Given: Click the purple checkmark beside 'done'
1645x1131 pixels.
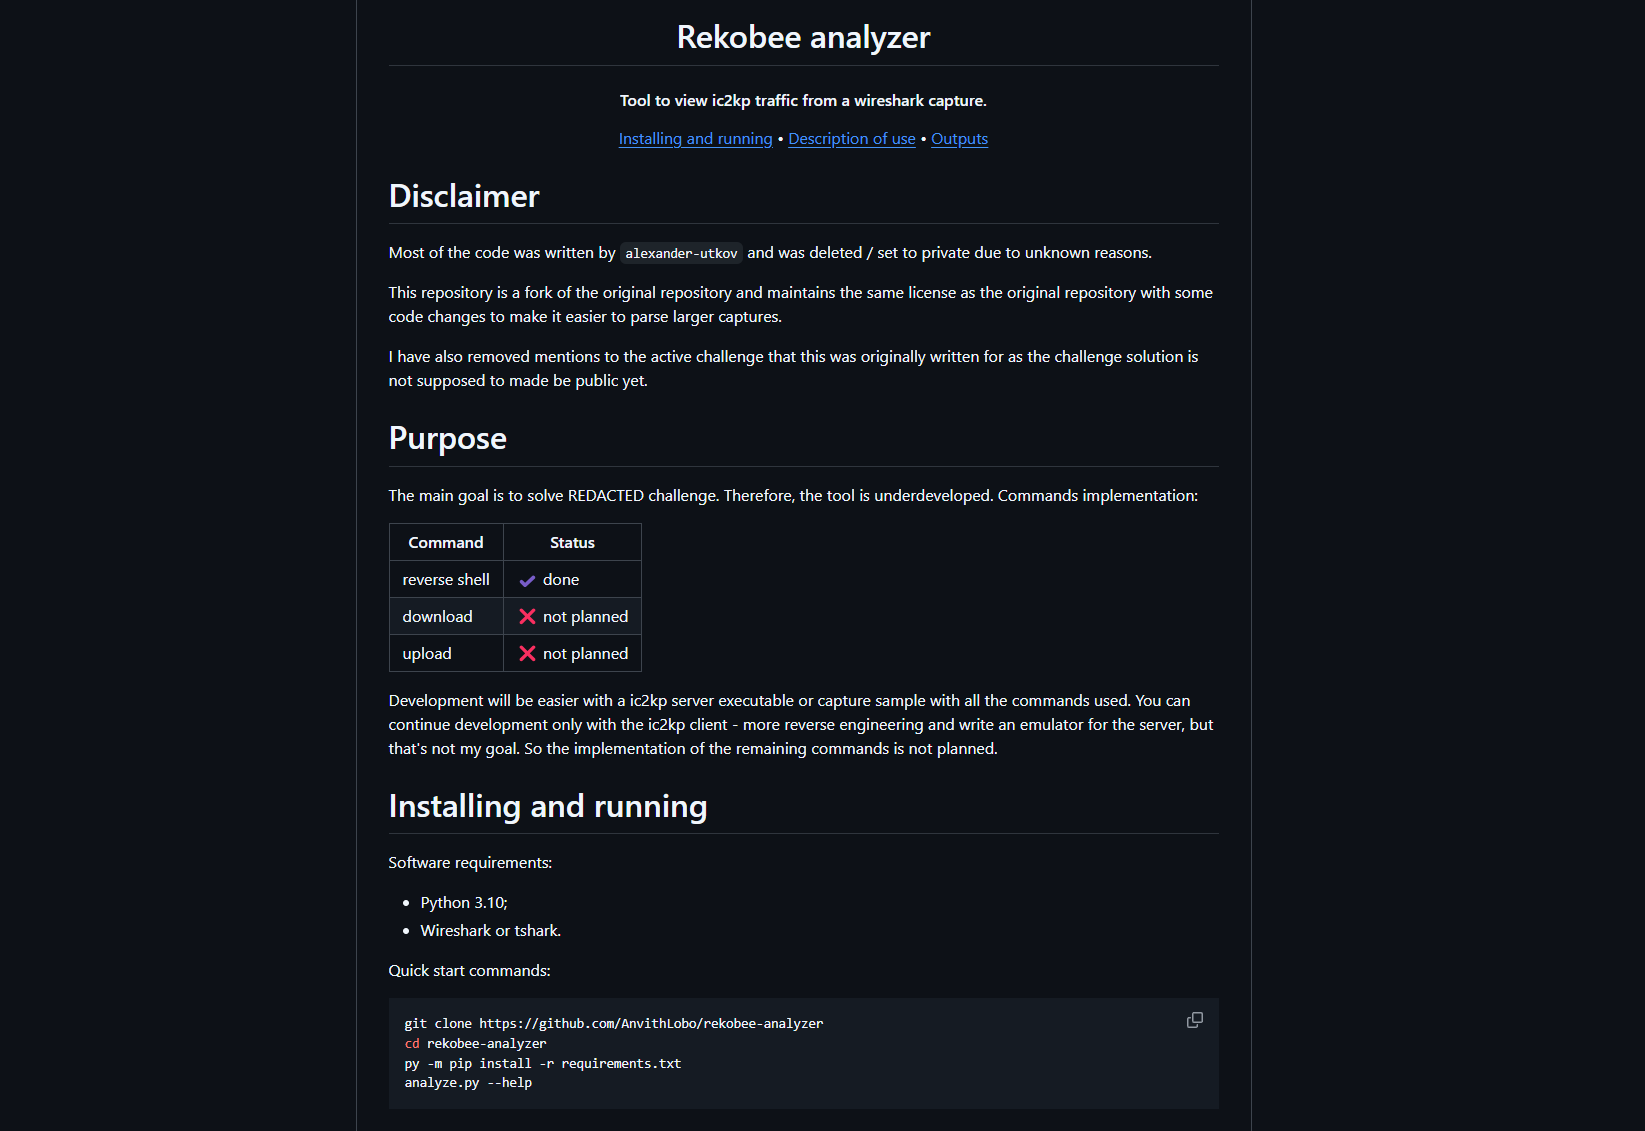Looking at the screenshot, I should click(x=527, y=579).
